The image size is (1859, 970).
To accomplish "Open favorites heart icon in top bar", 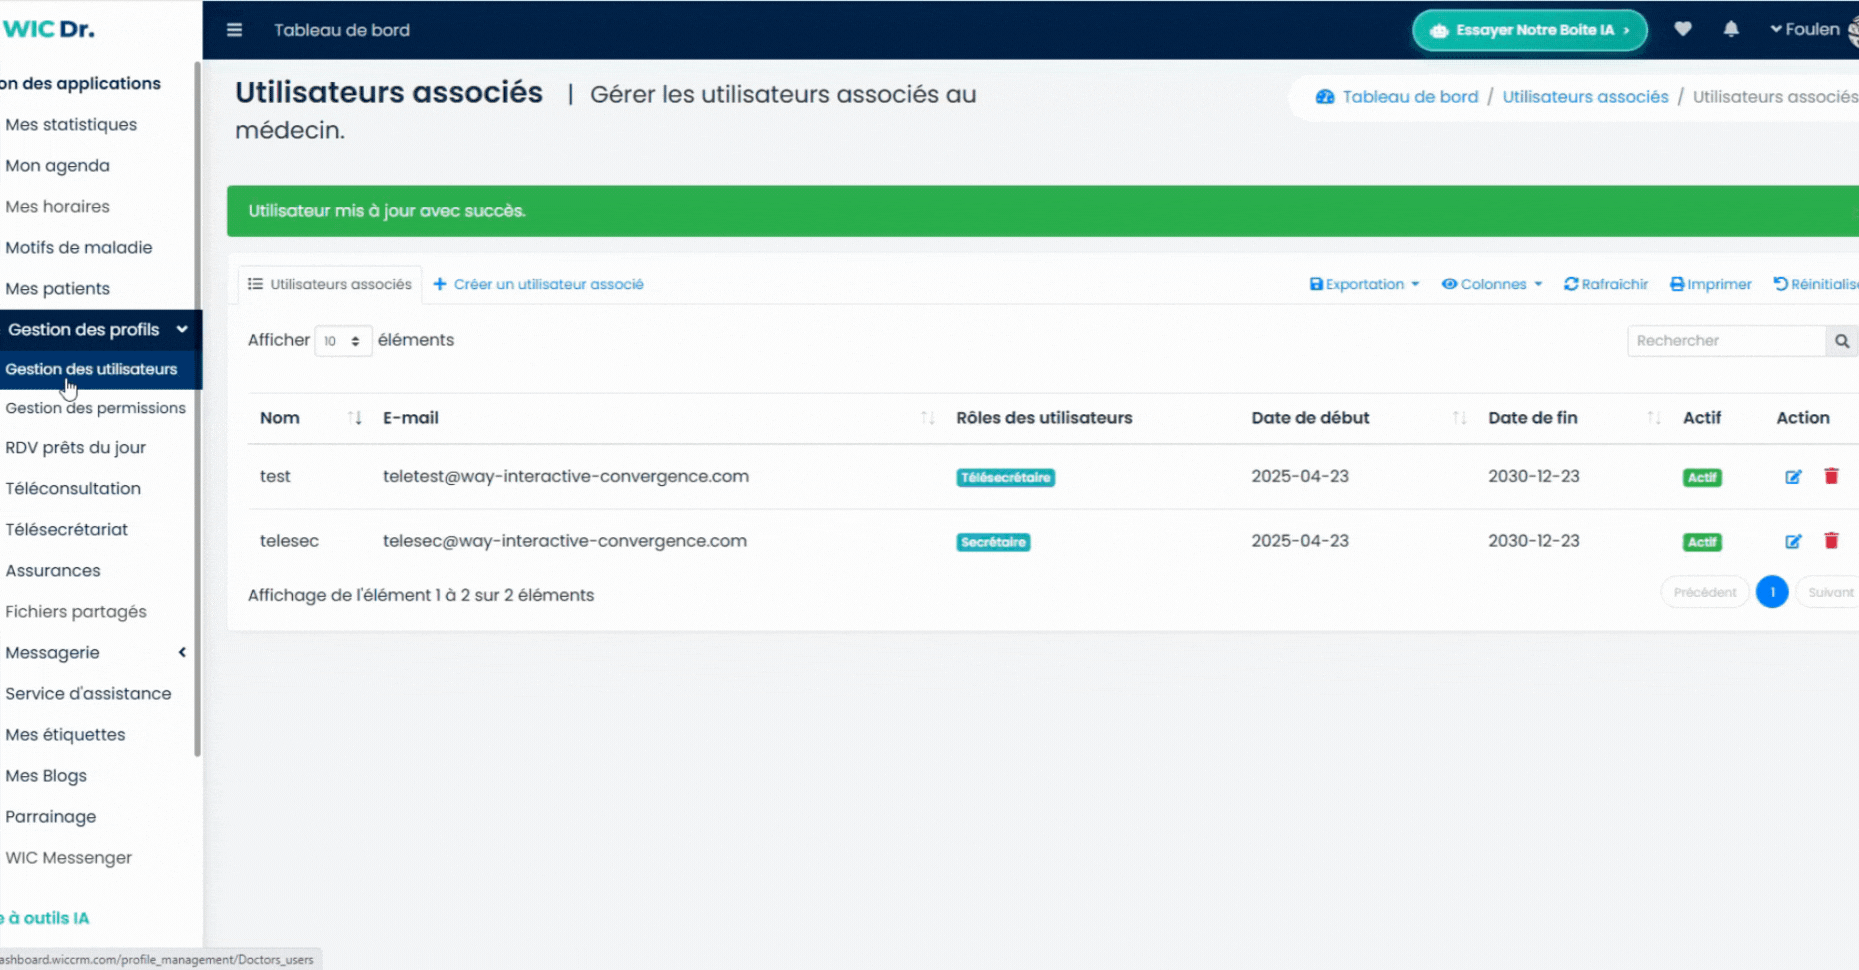I will [1683, 29].
